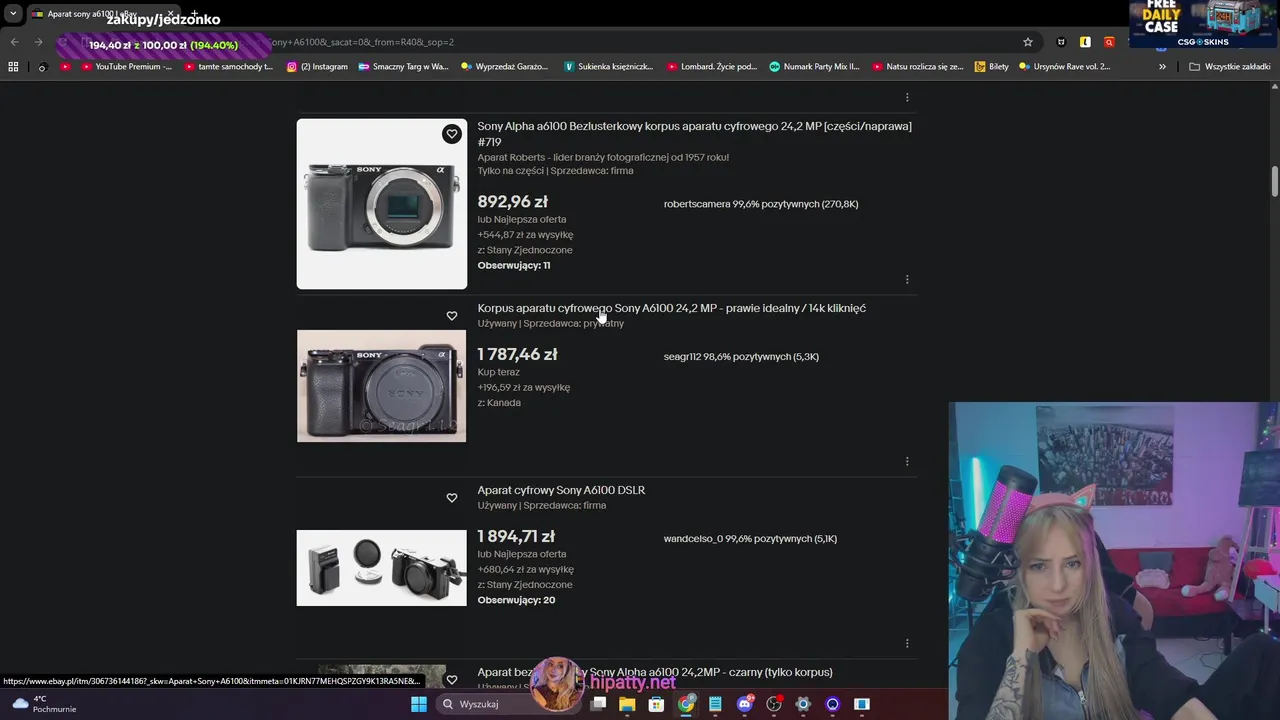
Task: Open the three-dot menu below the 892,96 zł listing
Action: tap(907, 279)
